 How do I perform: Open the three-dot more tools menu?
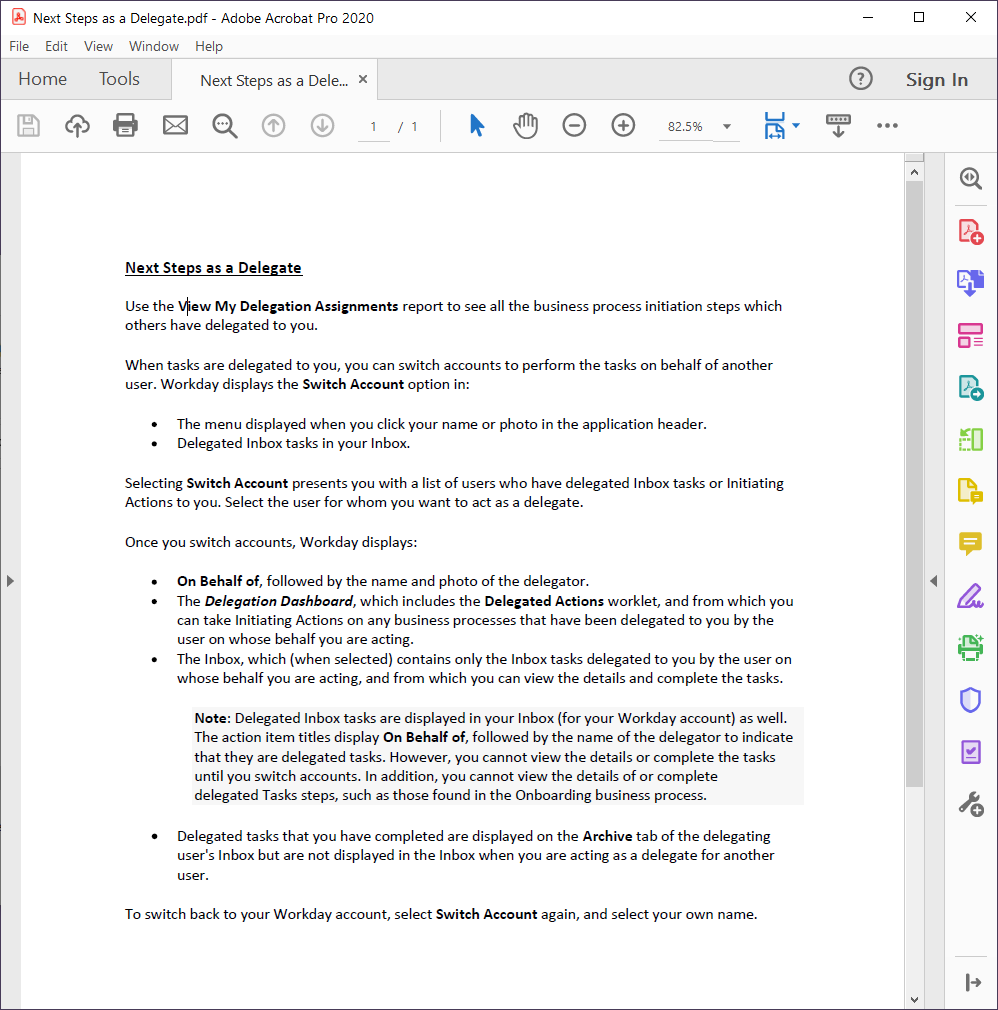(887, 126)
